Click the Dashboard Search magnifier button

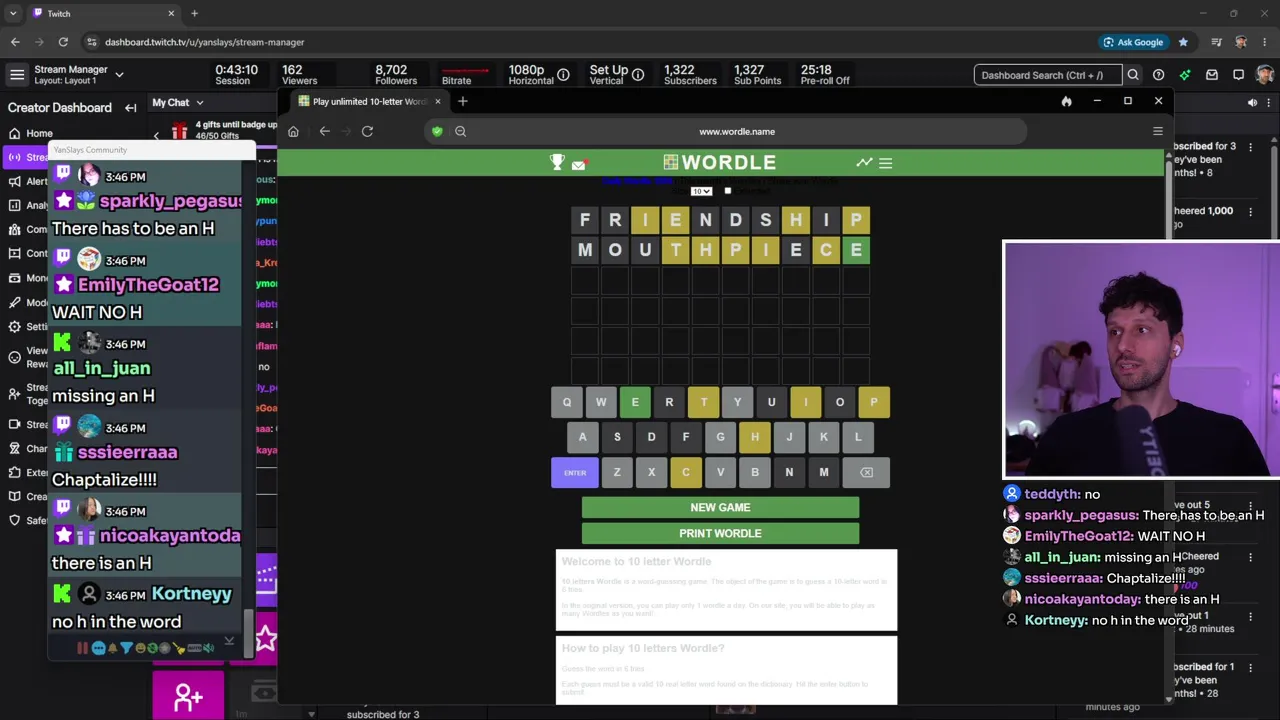[1133, 75]
